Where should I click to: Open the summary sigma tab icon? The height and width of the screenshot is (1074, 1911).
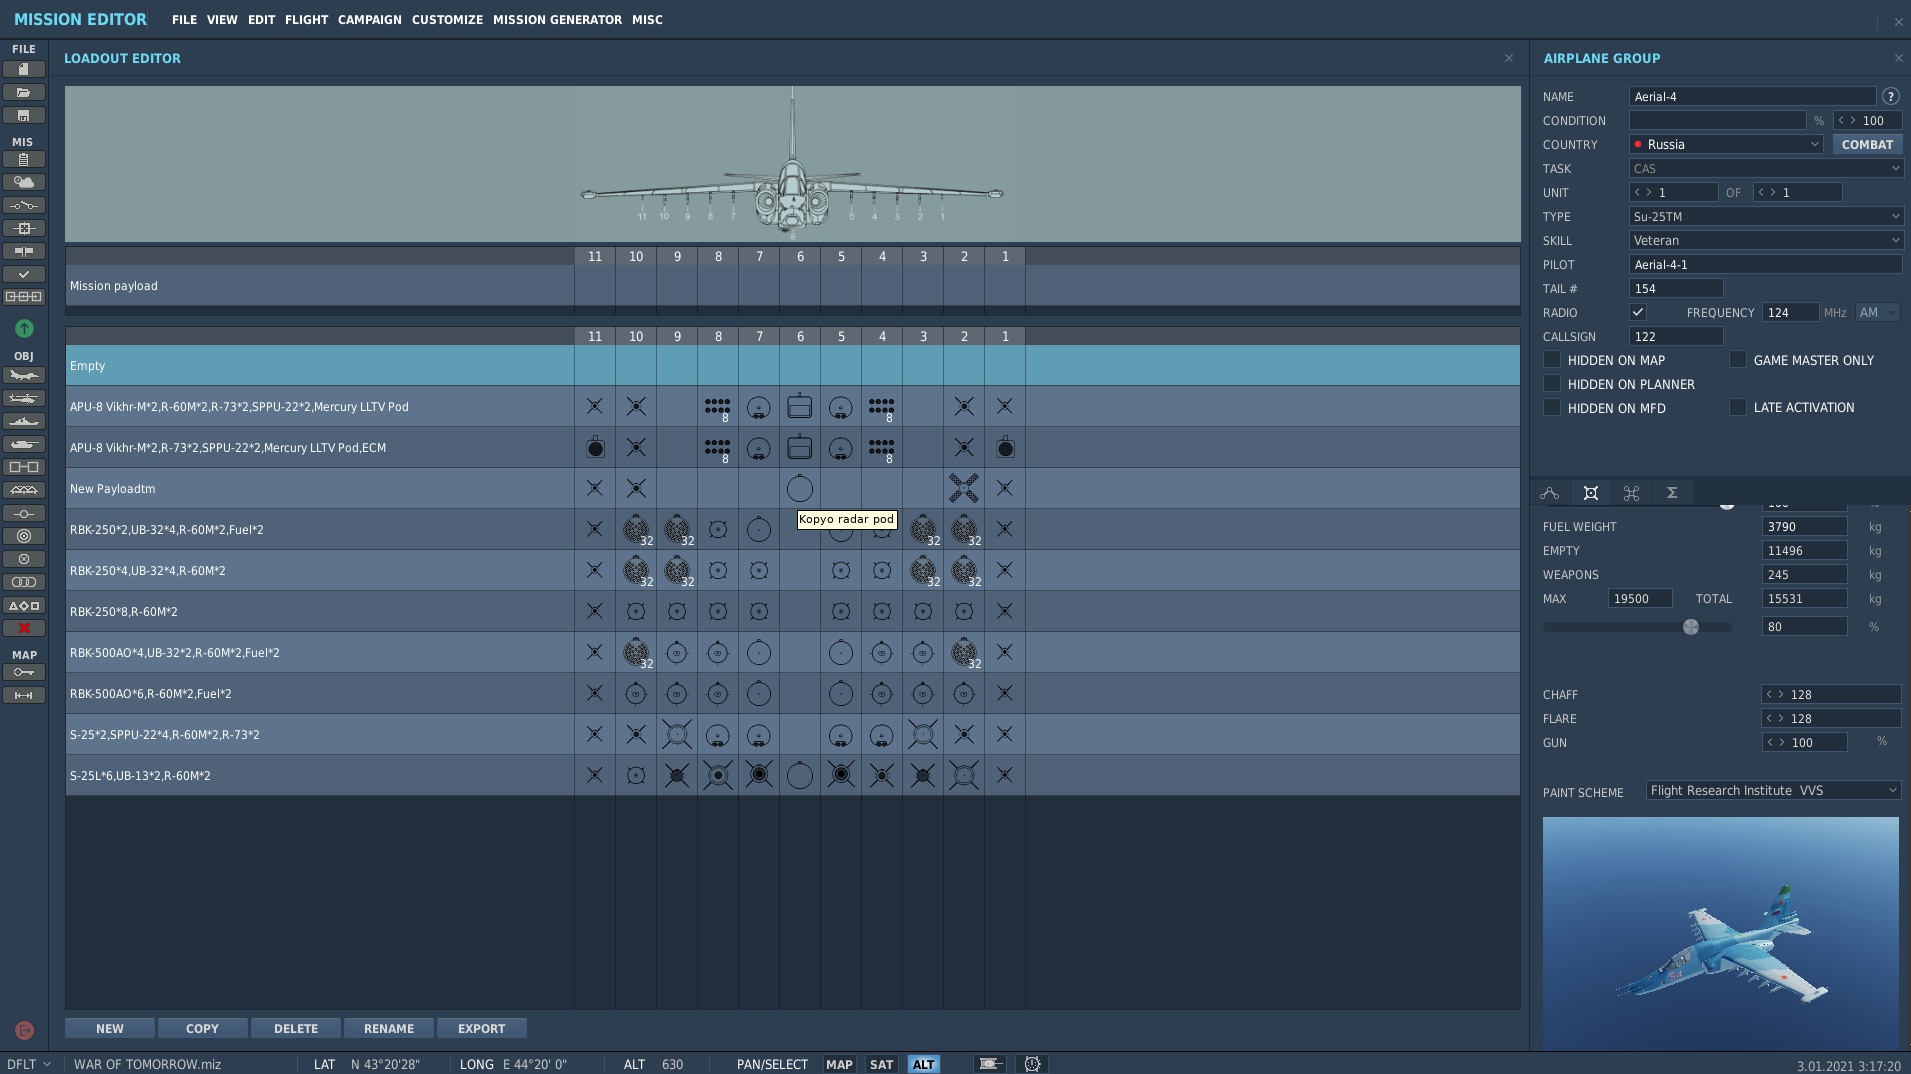pyautogui.click(x=1672, y=493)
